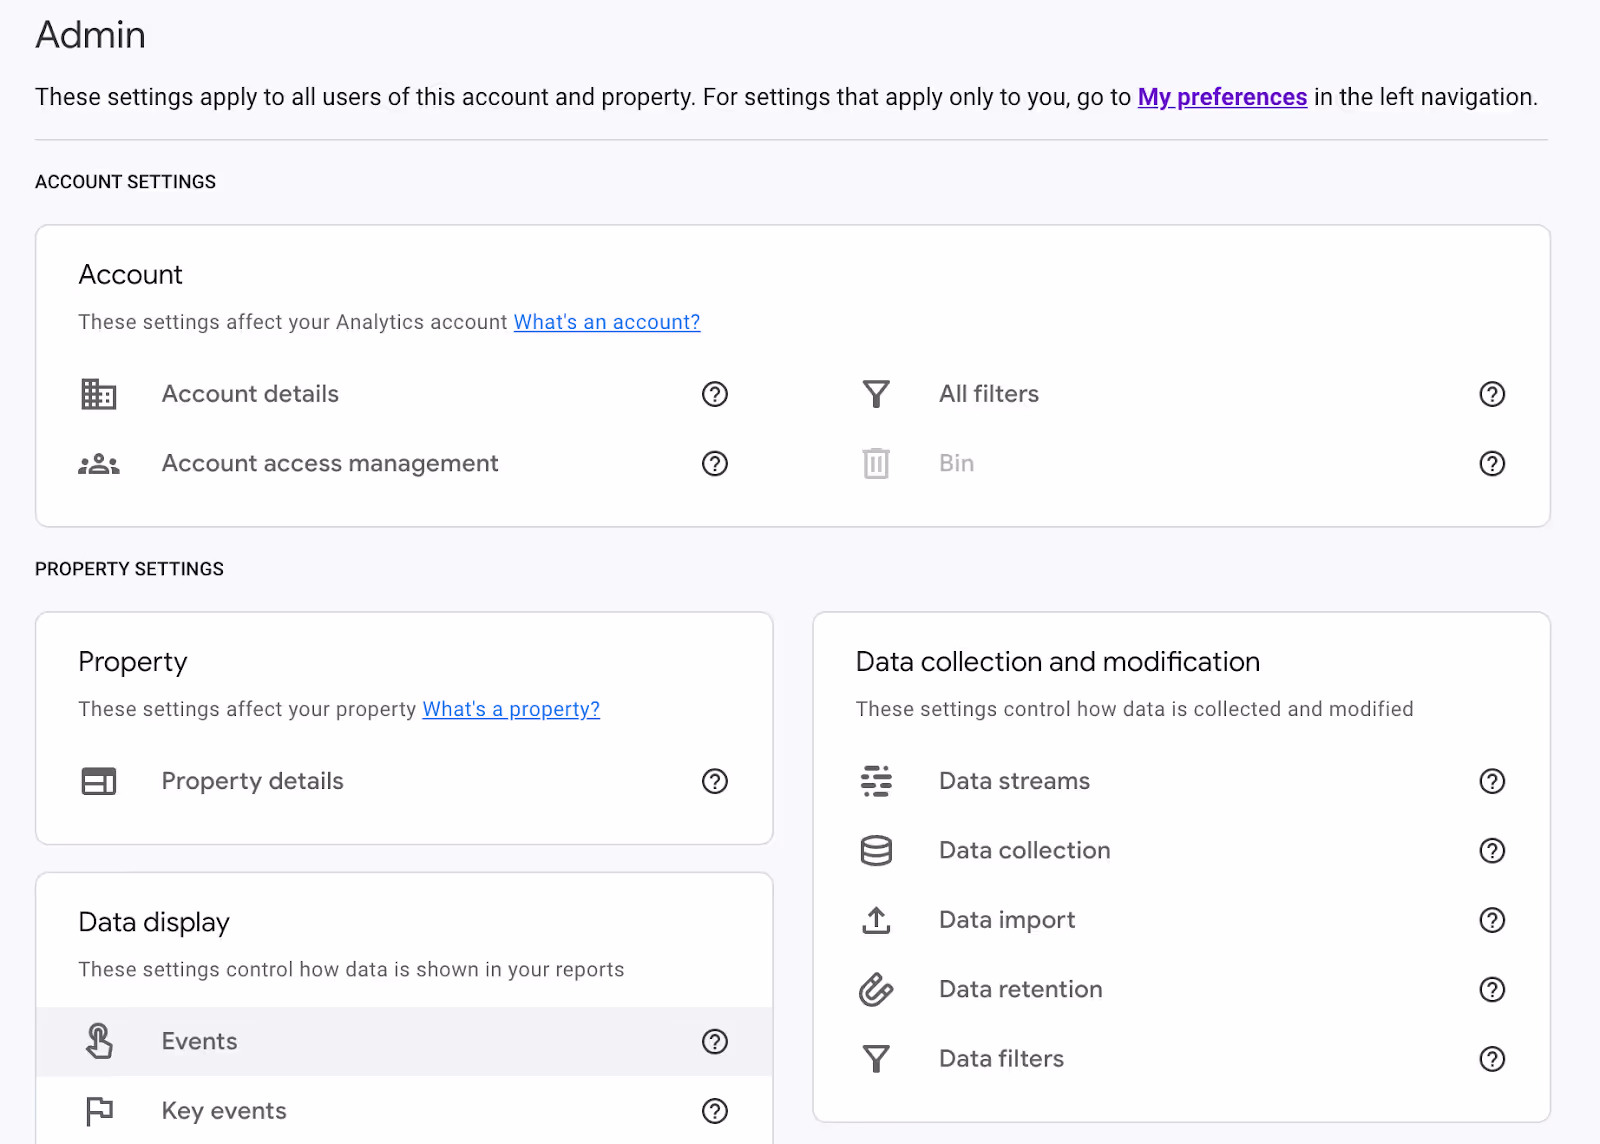Click the Data streams icon
The image size is (1600, 1144).
pyautogui.click(x=876, y=781)
